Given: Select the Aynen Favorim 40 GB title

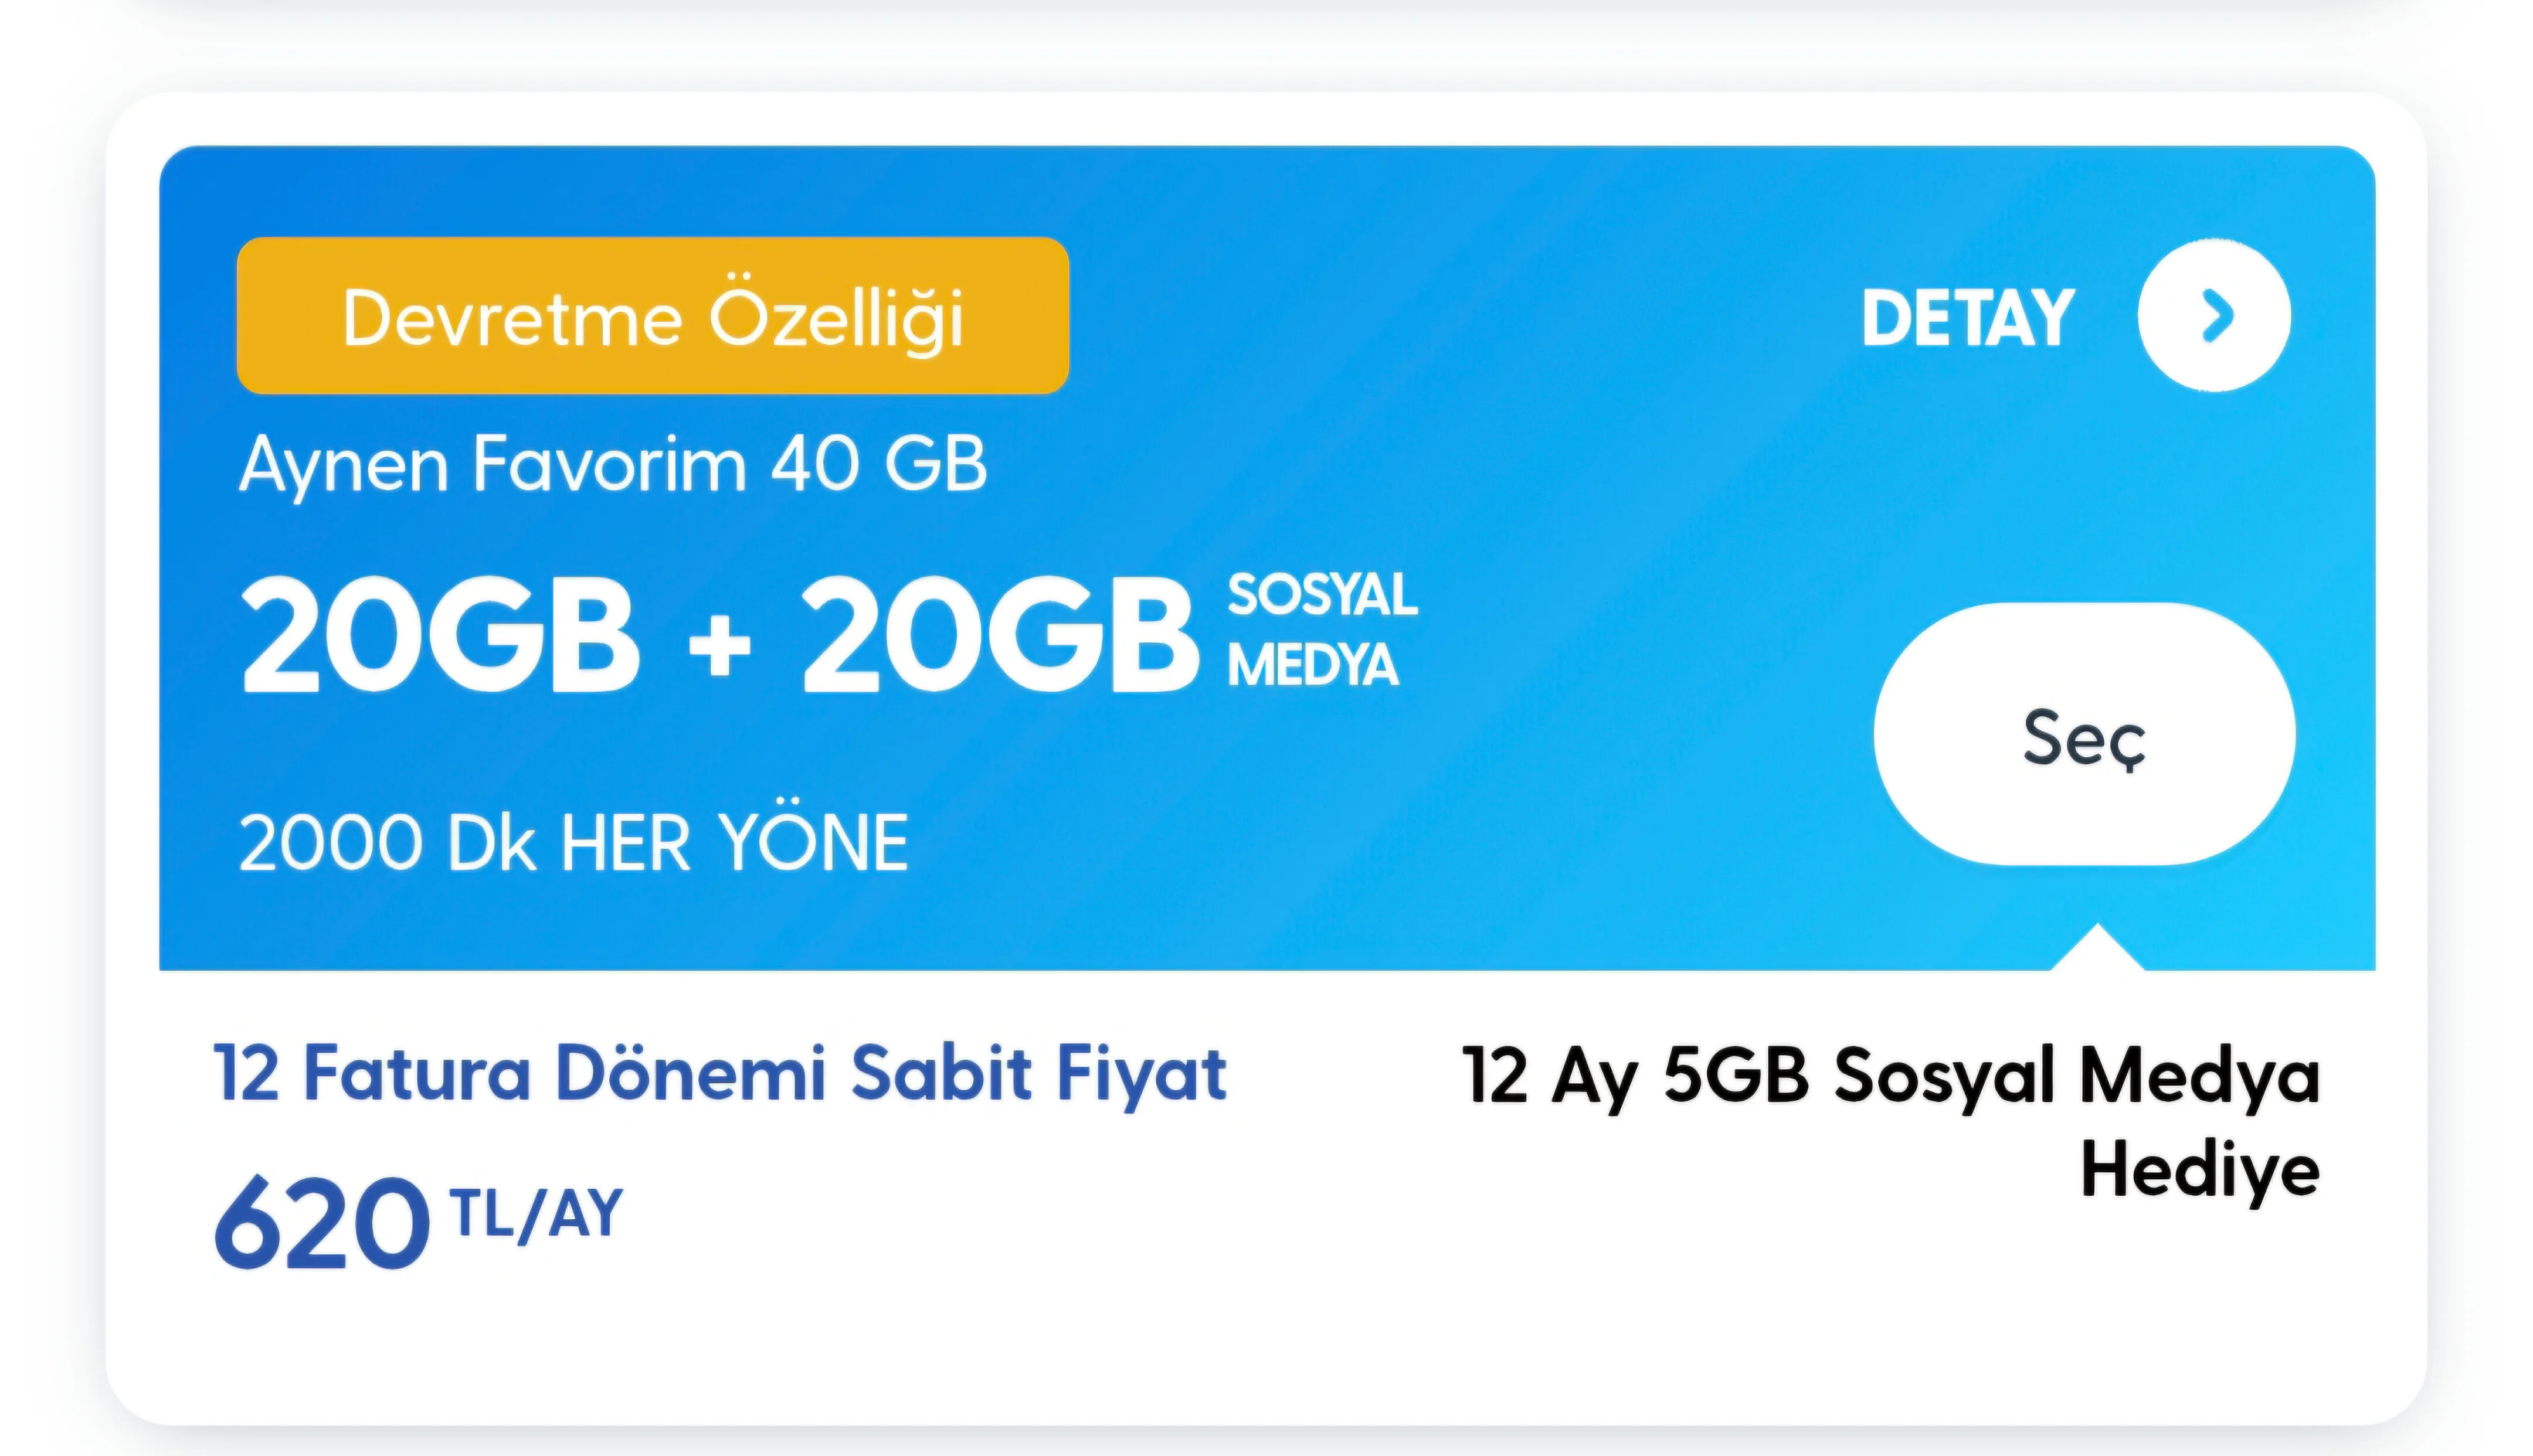Looking at the screenshot, I should (612, 465).
